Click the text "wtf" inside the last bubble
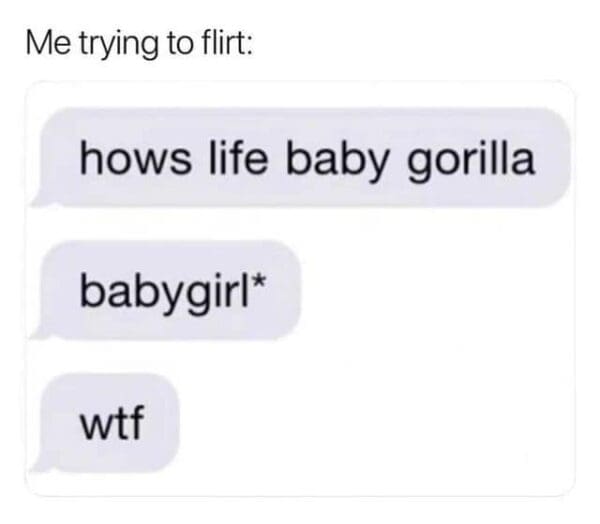 112,423
